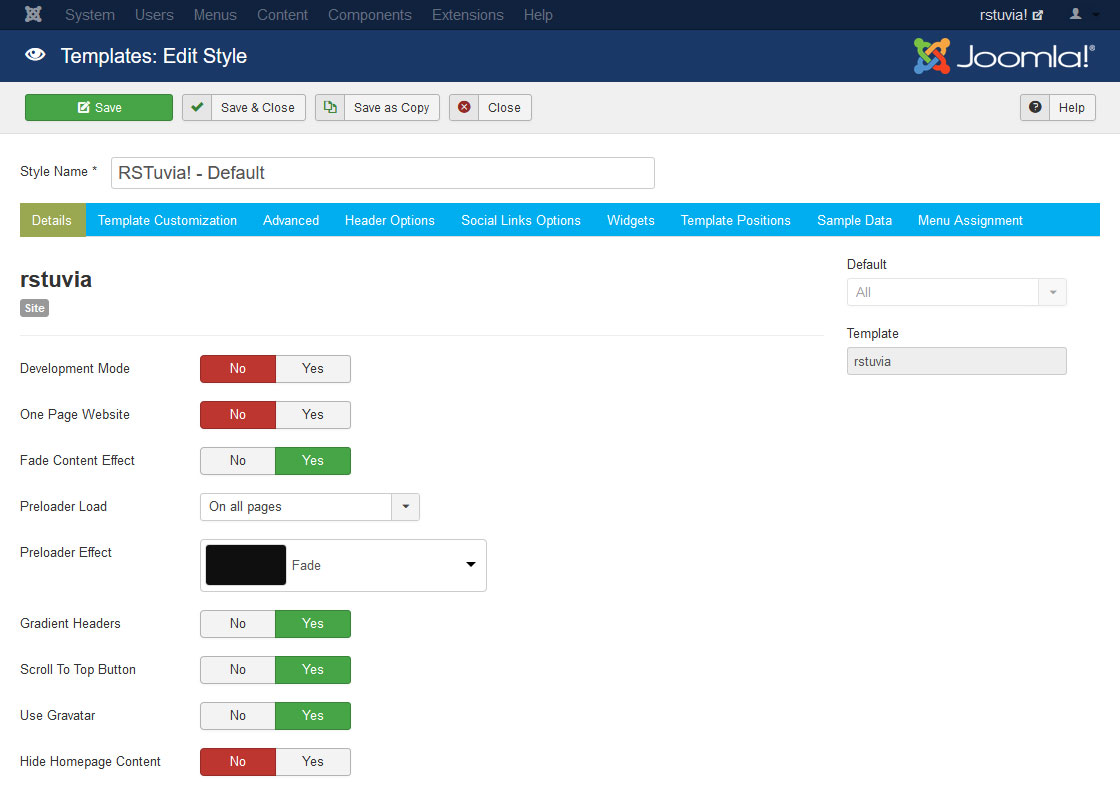The image size is (1120, 812).
Task: Click the black Preloader Effect preview swatch
Action: (x=246, y=565)
